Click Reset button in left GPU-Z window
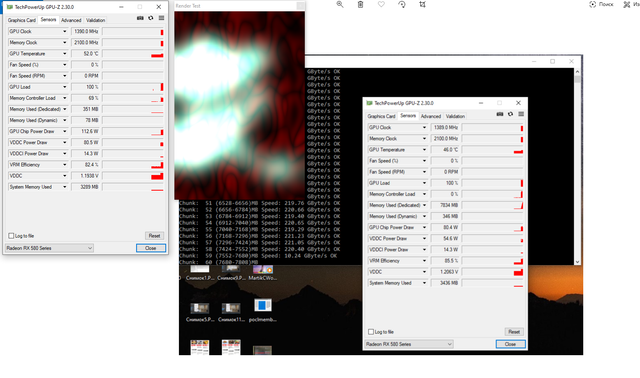The height and width of the screenshot is (378, 640). point(154,236)
